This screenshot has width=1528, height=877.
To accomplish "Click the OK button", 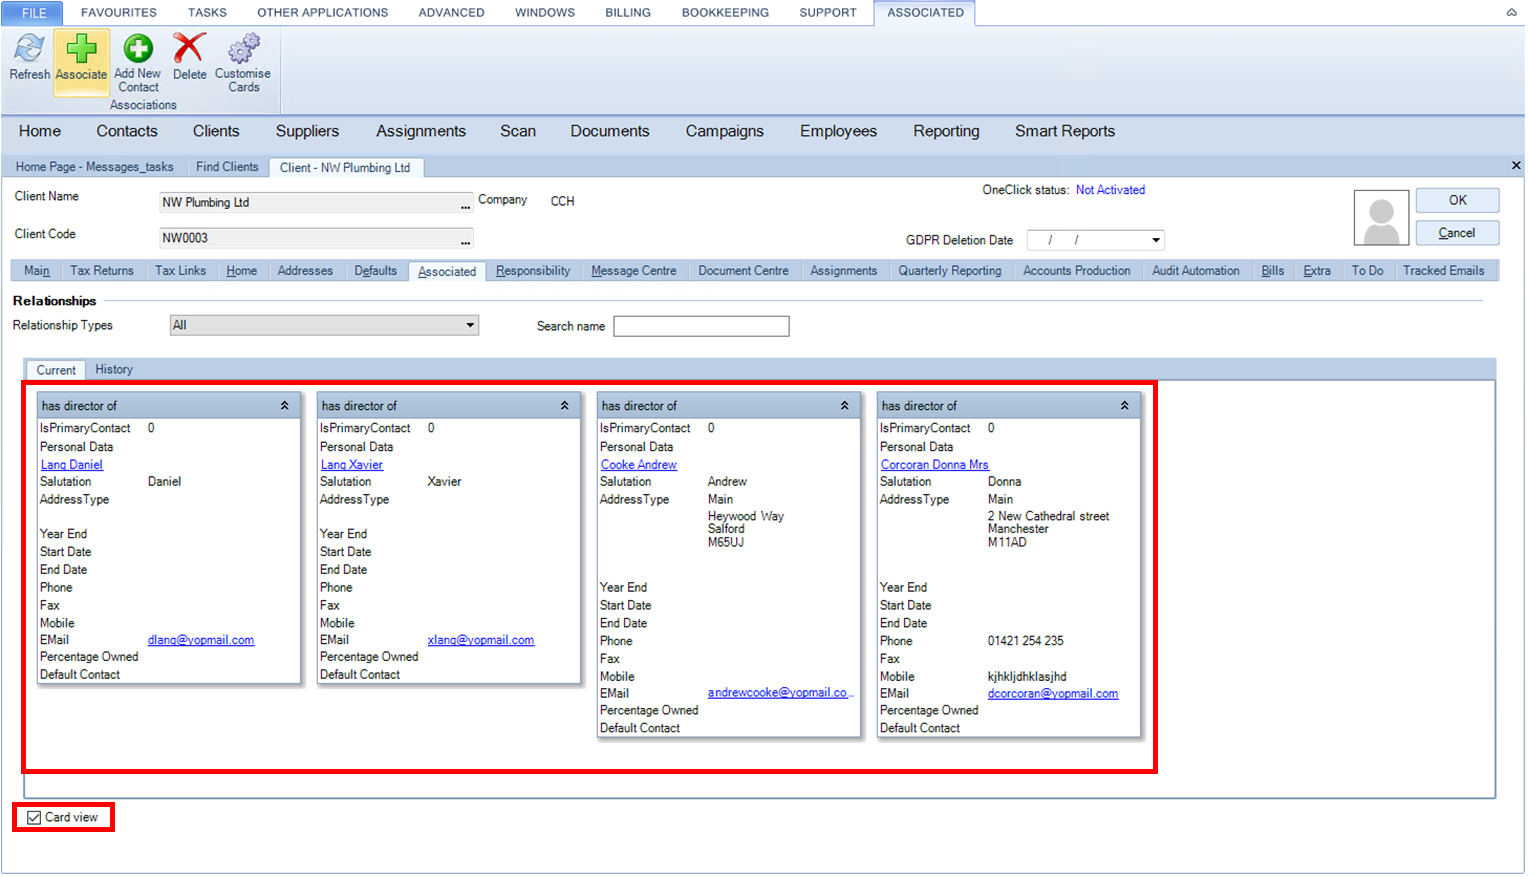I will (1457, 200).
